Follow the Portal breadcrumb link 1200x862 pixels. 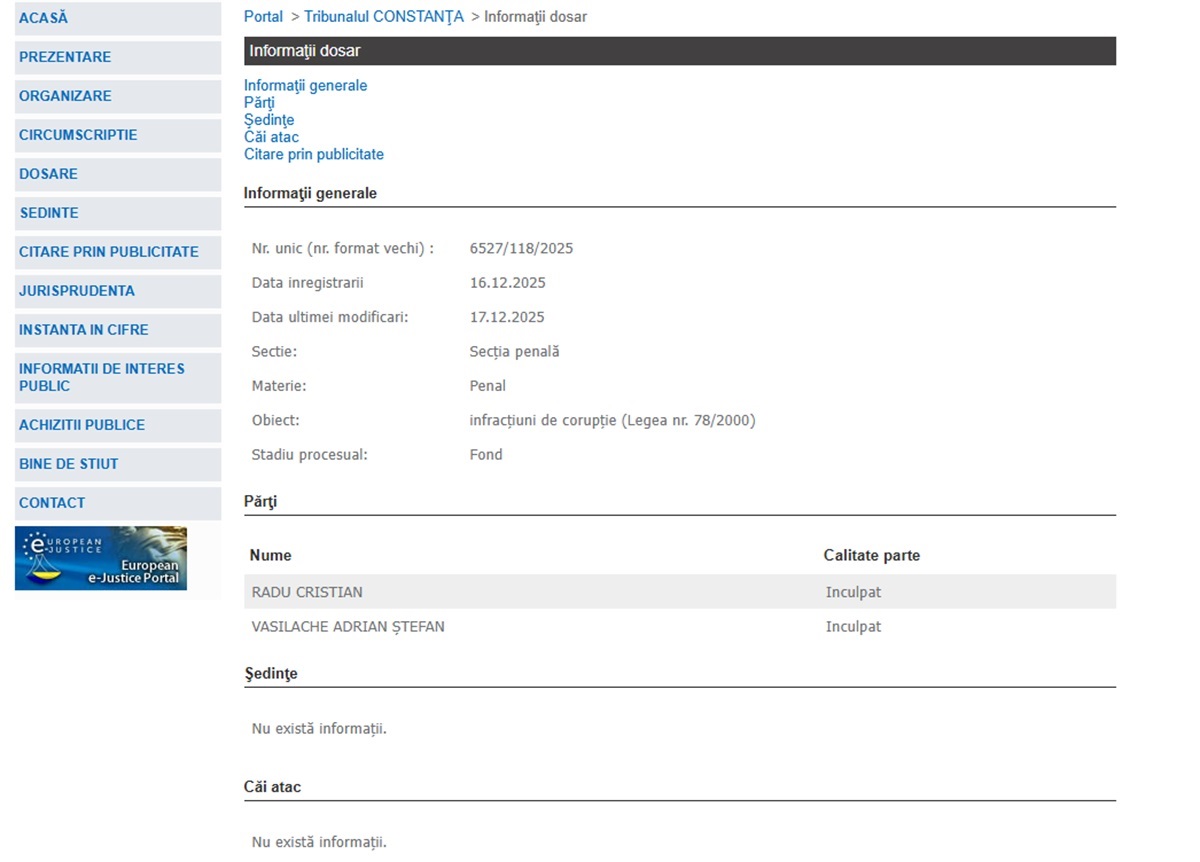point(263,17)
